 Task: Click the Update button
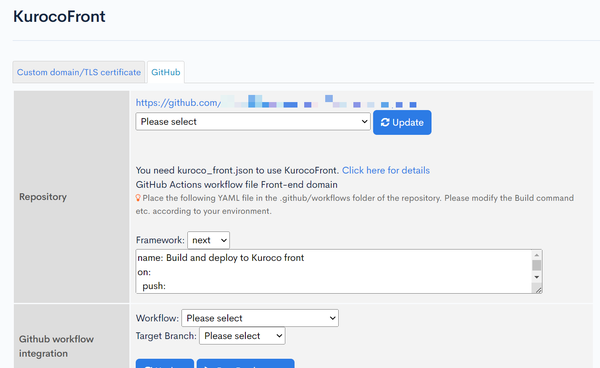(x=402, y=122)
